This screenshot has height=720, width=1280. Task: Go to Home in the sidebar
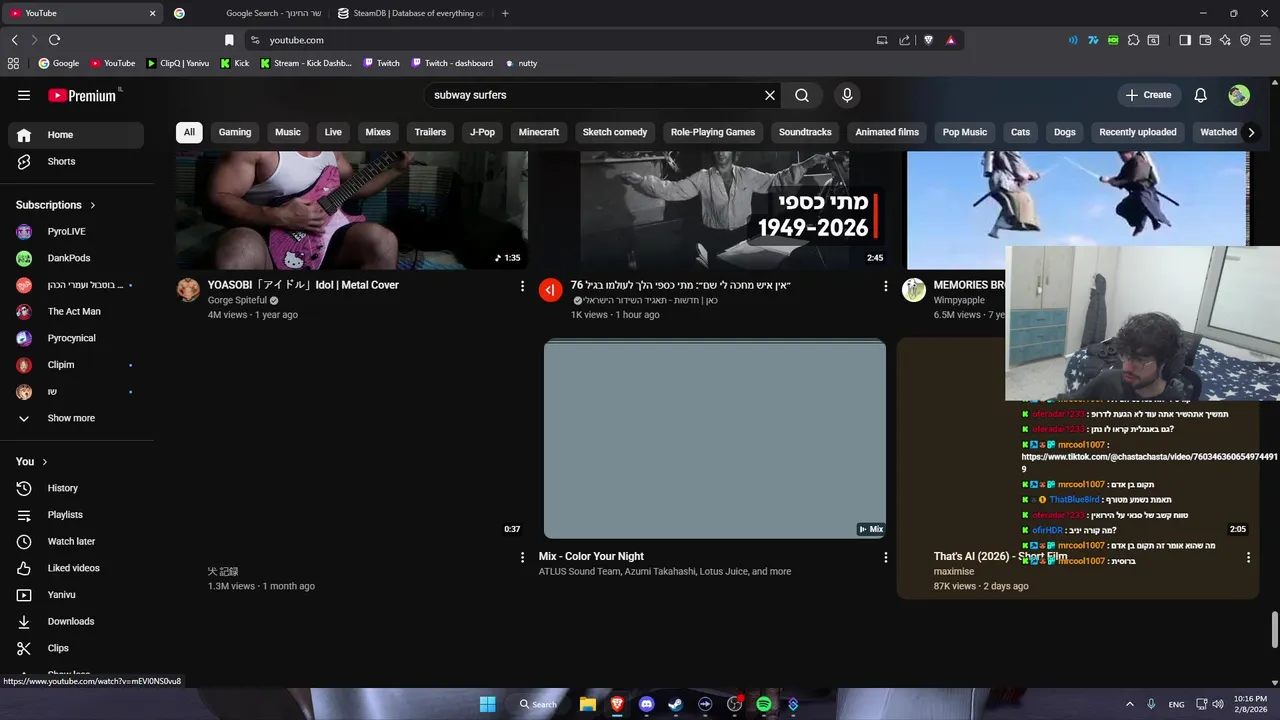(x=76, y=135)
